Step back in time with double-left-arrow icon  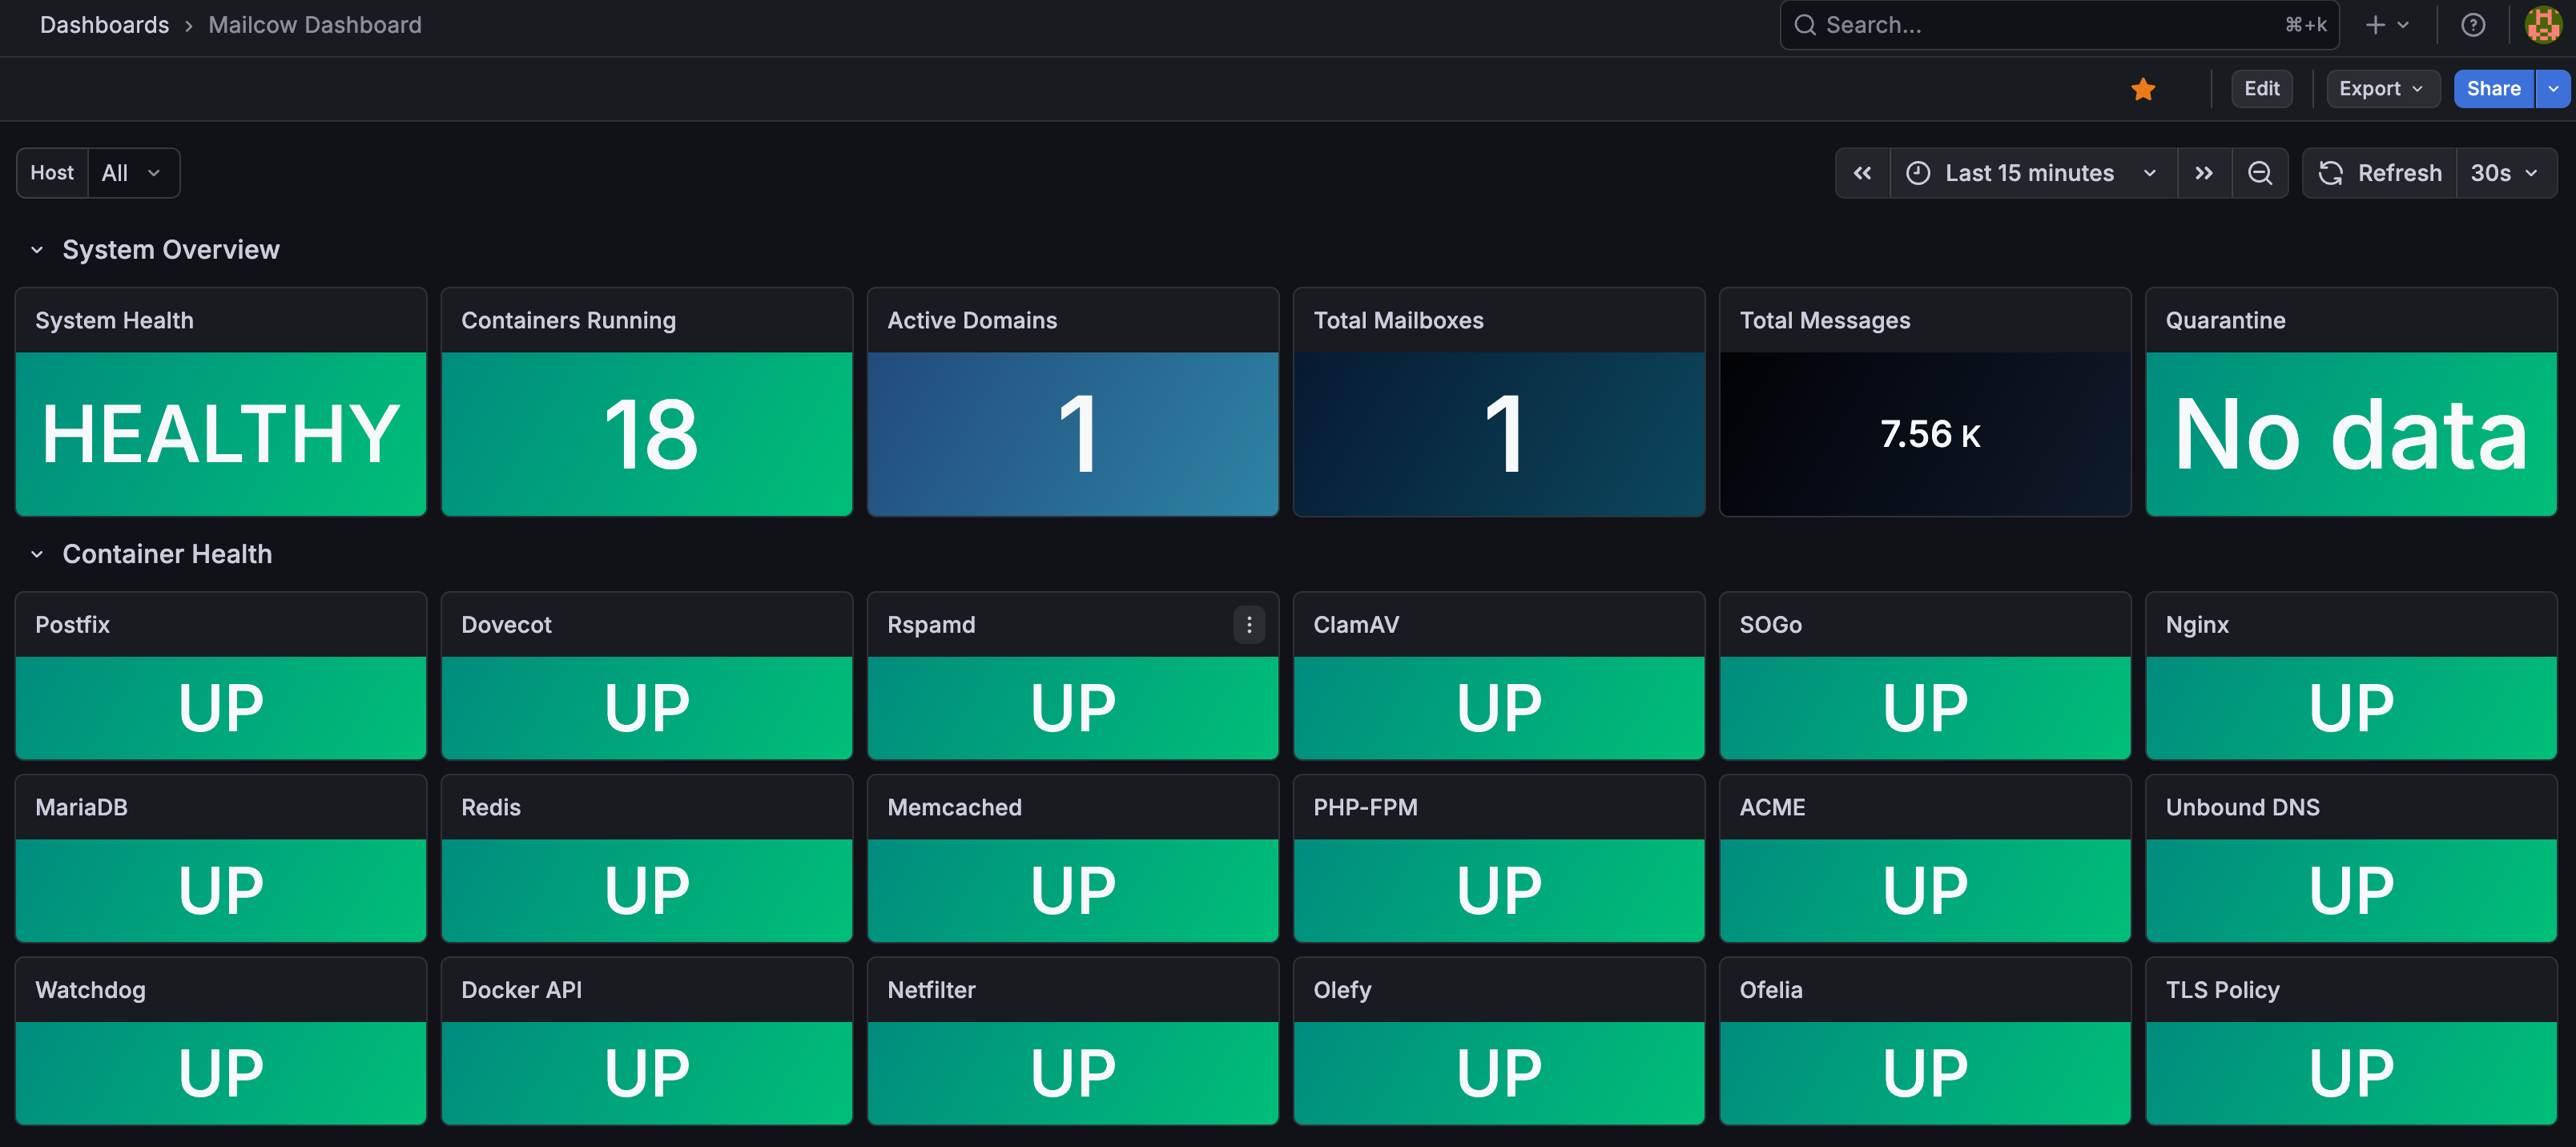[1862, 172]
